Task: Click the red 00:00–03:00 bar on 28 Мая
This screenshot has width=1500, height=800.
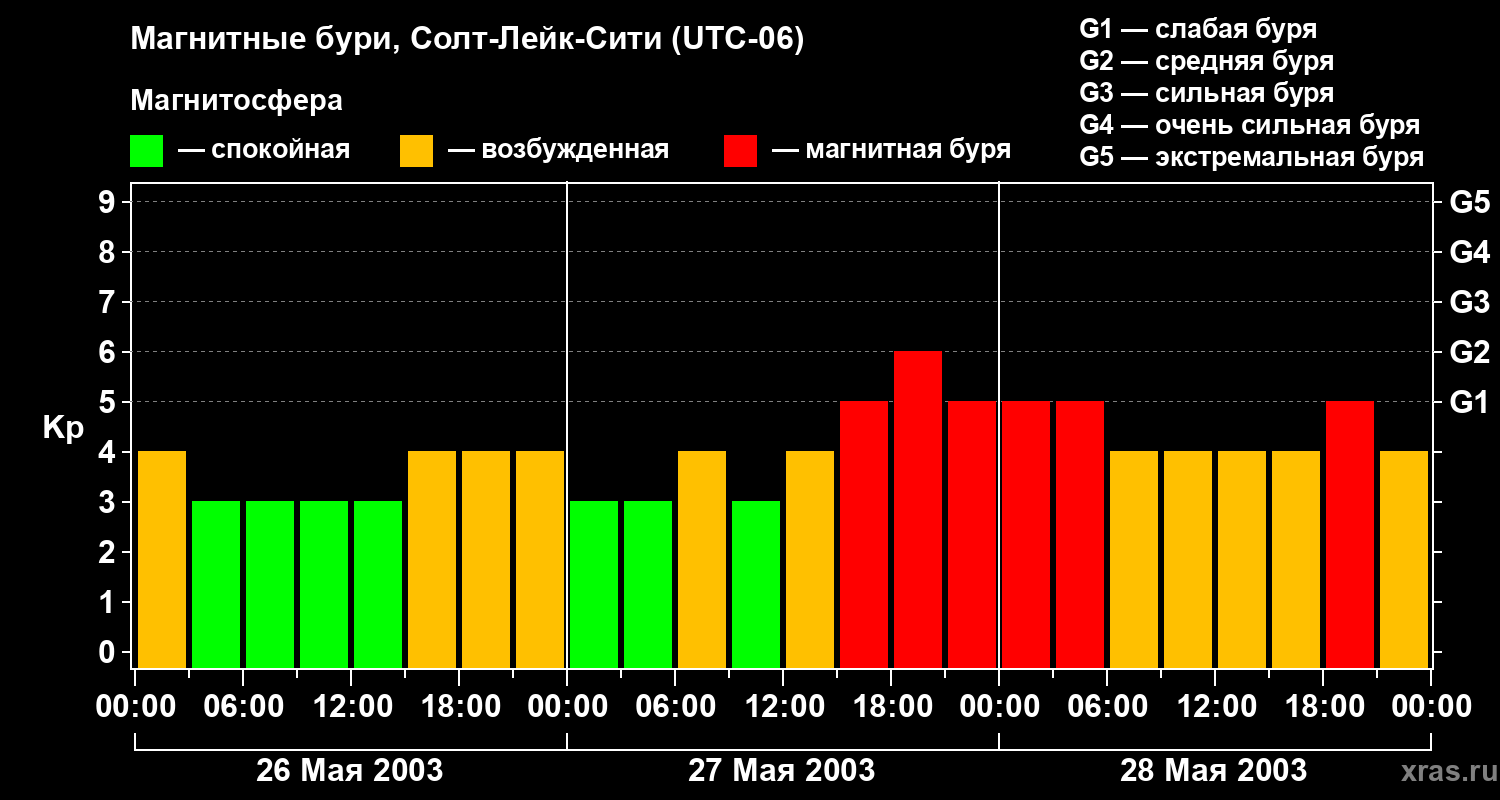Action: click(x=1026, y=535)
